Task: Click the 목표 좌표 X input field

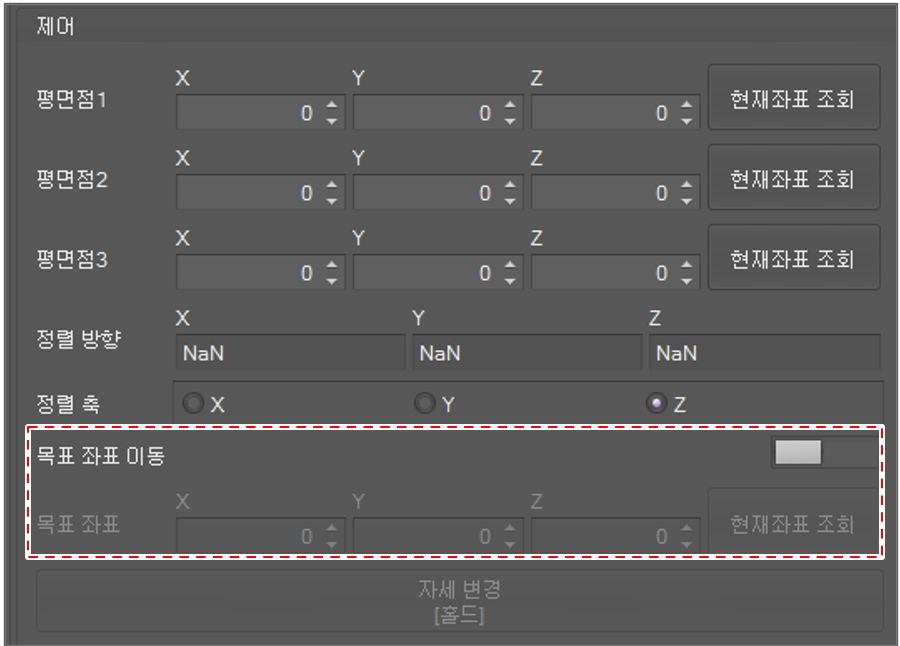Action: pos(248,537)
